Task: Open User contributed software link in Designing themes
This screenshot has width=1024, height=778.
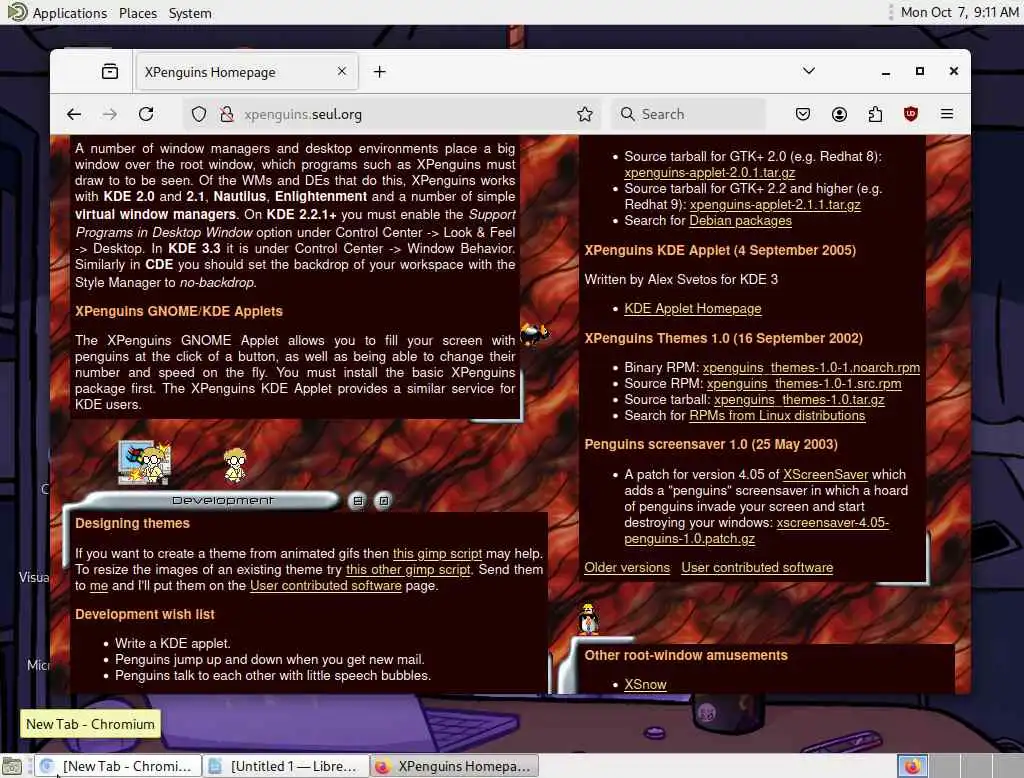Action: click(325, 586)
